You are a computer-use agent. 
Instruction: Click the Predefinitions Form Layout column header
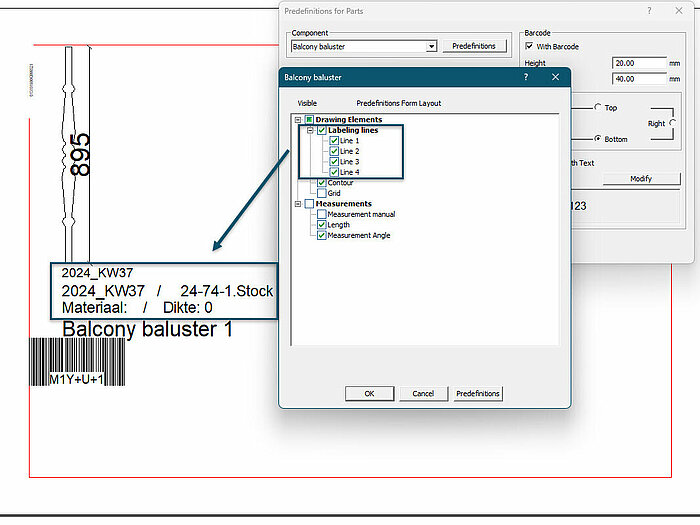point(399,103)
